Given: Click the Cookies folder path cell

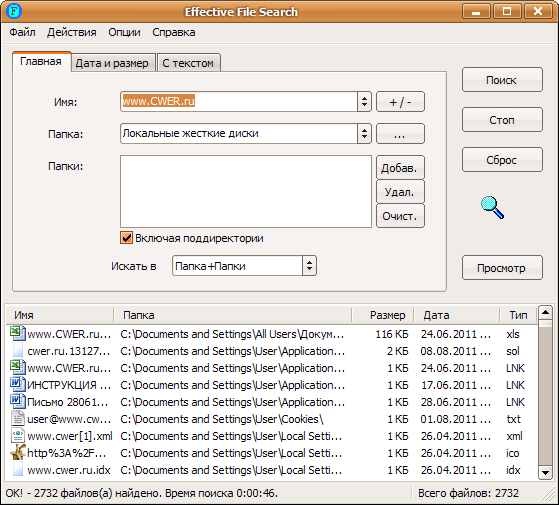Looking at the screenshot, I should pos(222,419).
